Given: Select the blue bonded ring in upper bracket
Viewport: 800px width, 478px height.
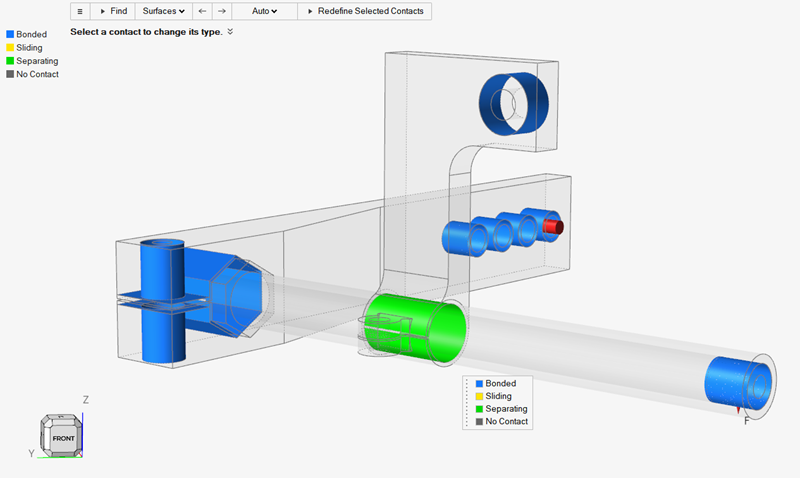Looking at the screenshot, I should click(x=514, y=100).
